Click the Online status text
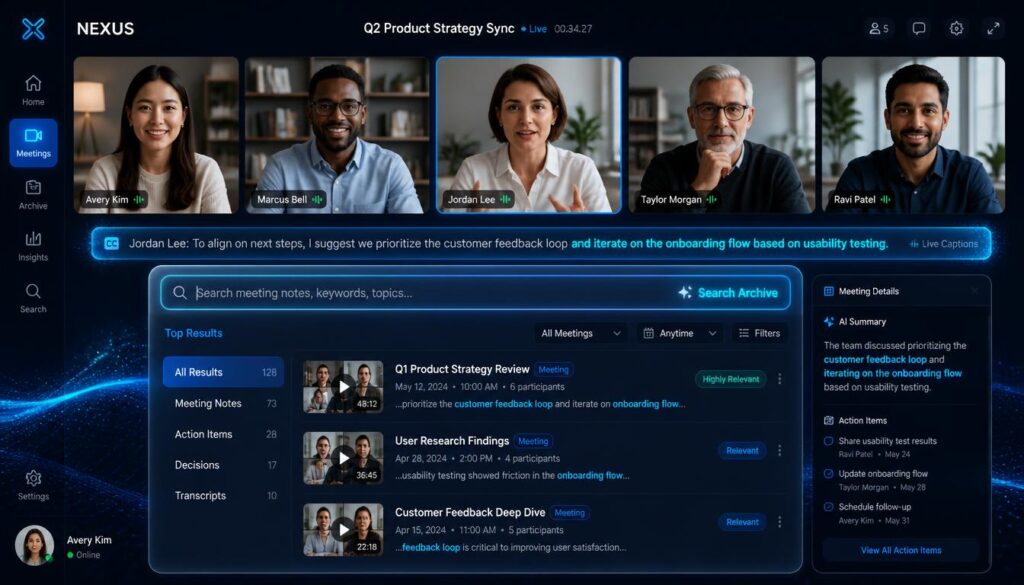The image size is (1024, 585). pos(88,555)
